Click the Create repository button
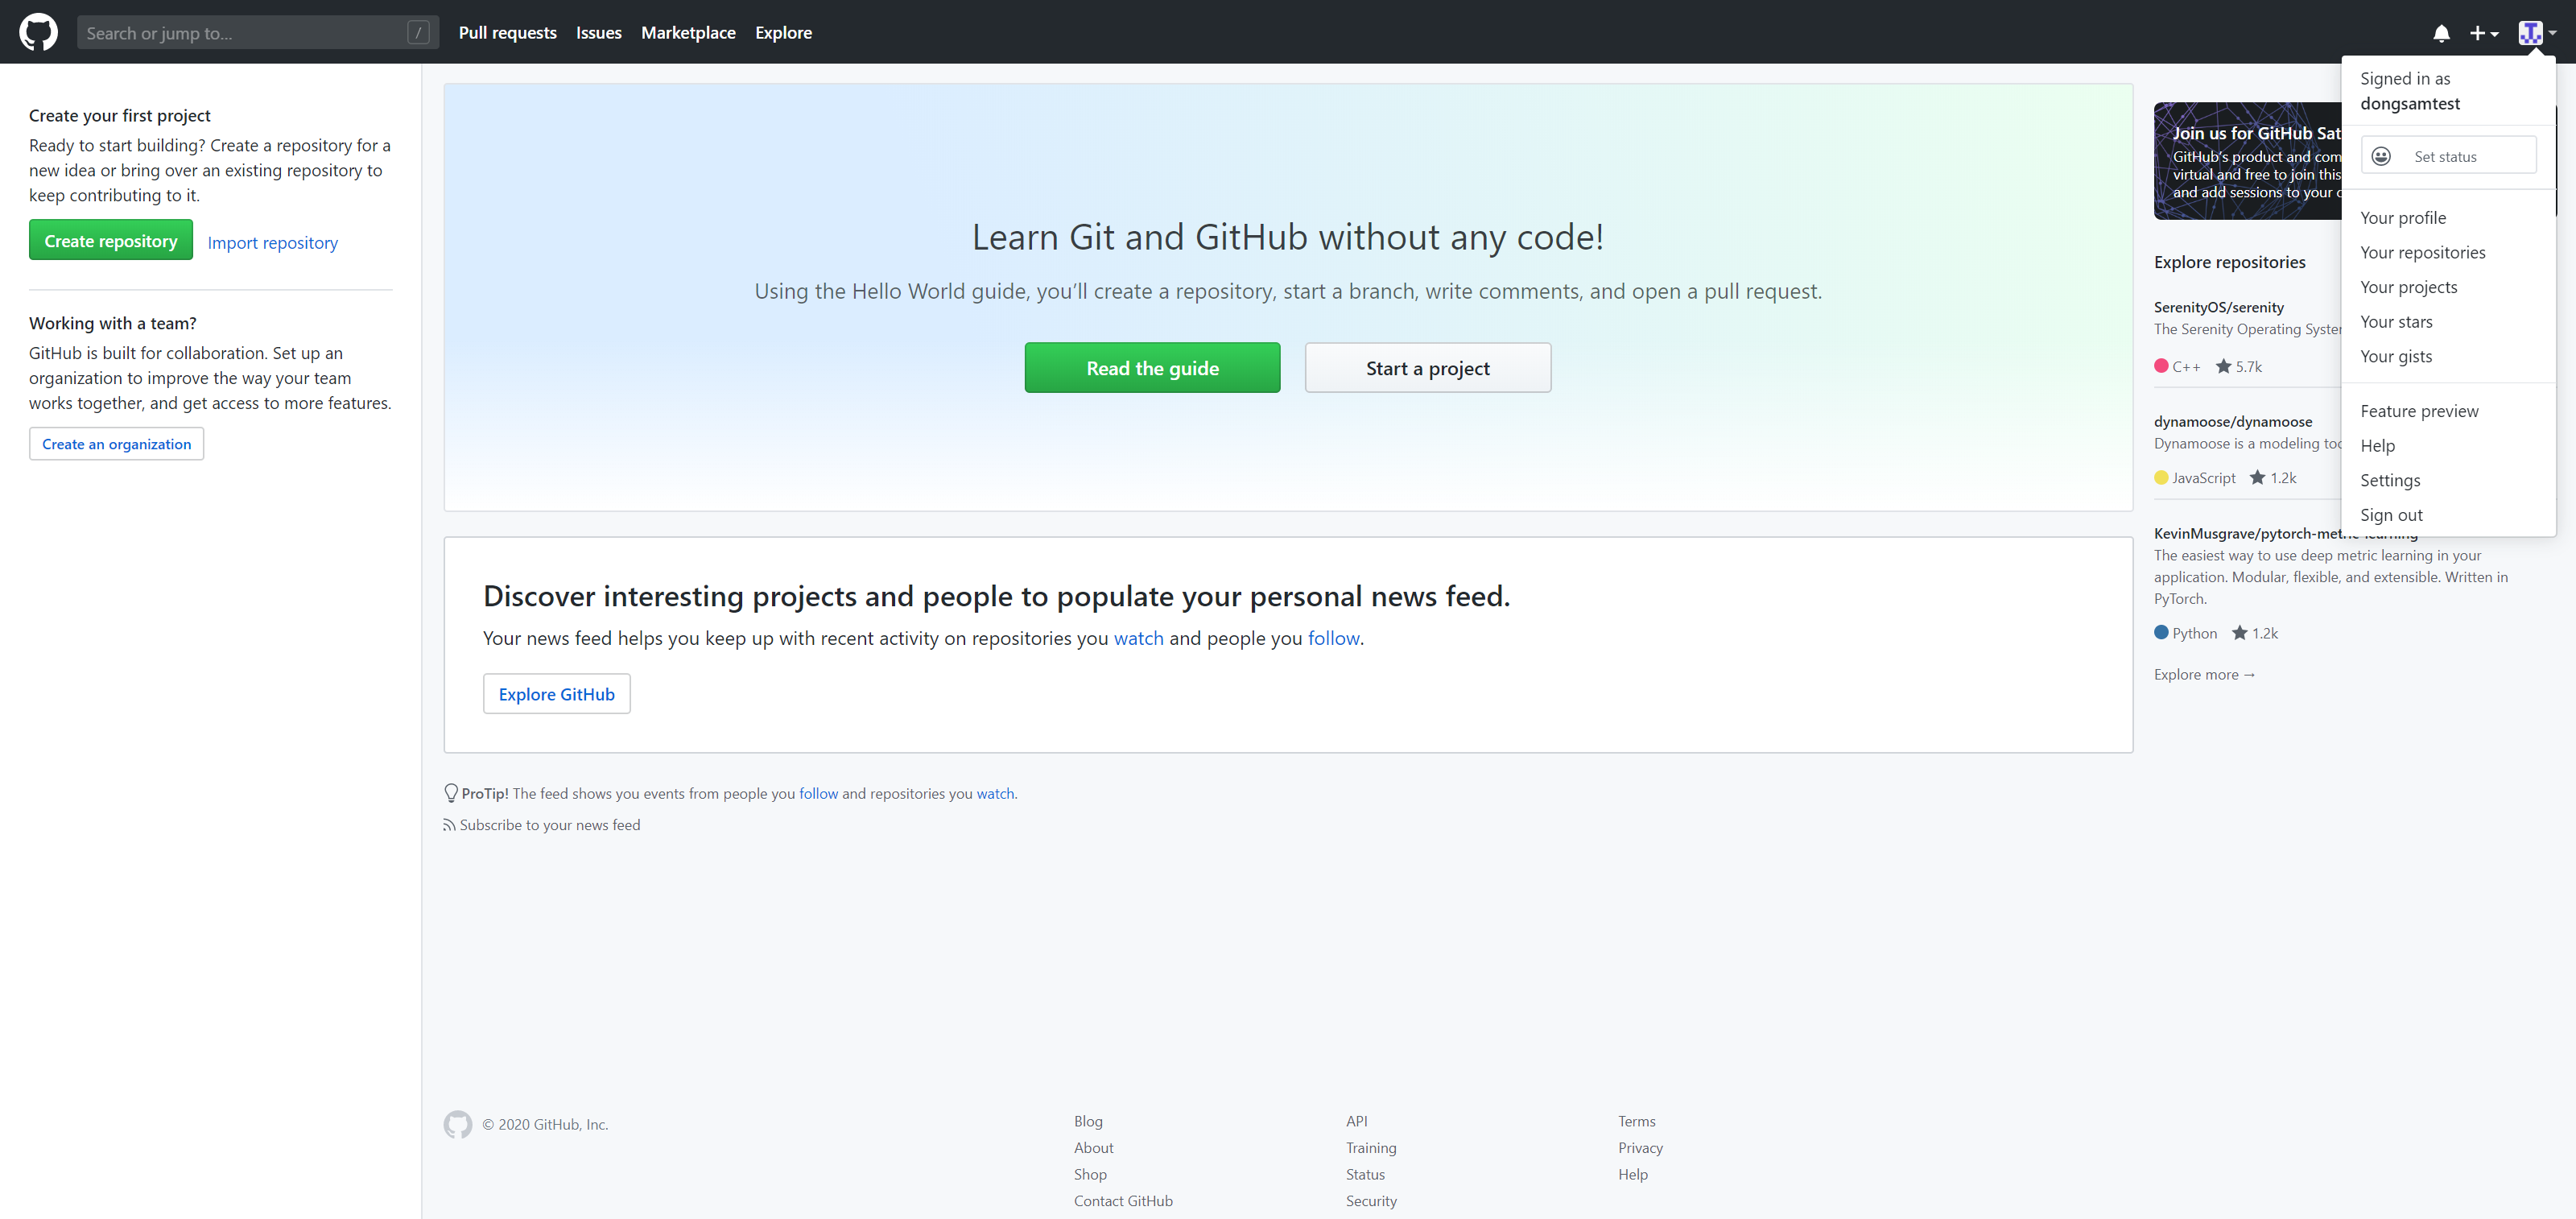The image size is (2576, 1219). [x=110, y=240]
